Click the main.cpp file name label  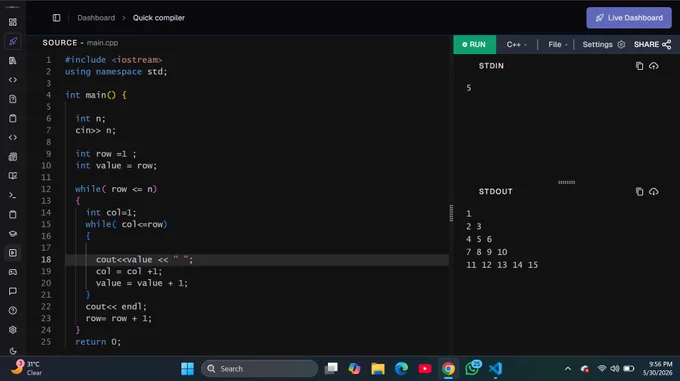(102, 42)
